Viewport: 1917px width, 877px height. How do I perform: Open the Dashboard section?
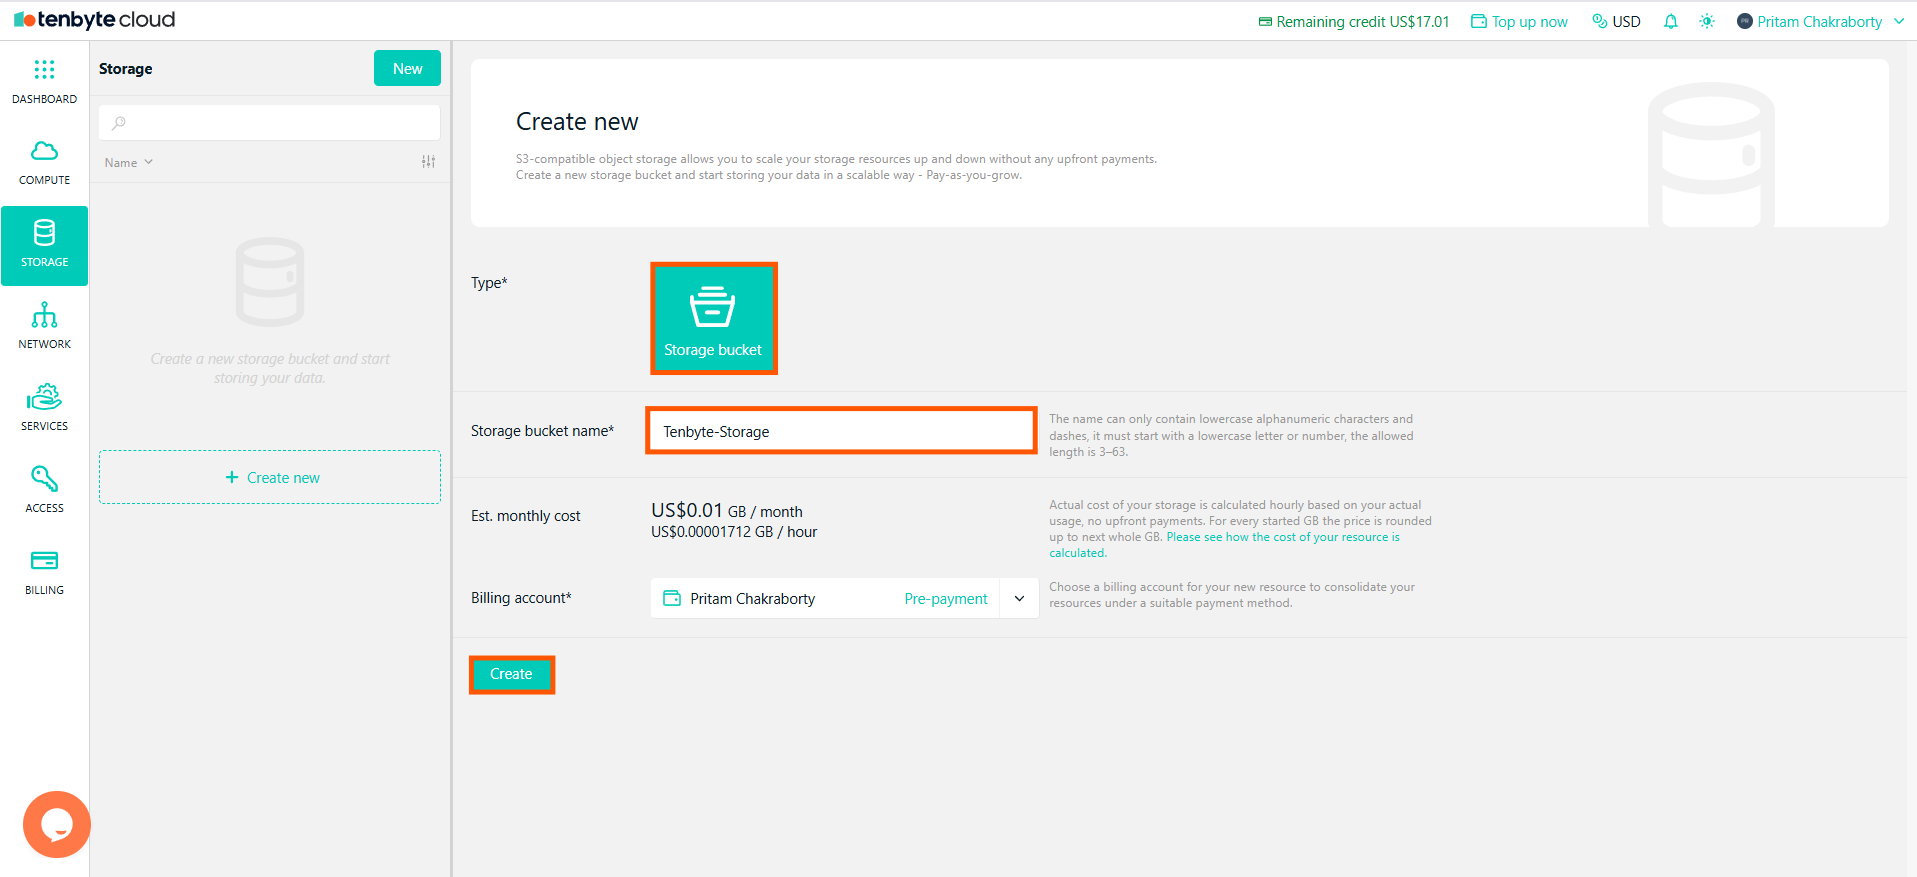click(x=44, y=82)
